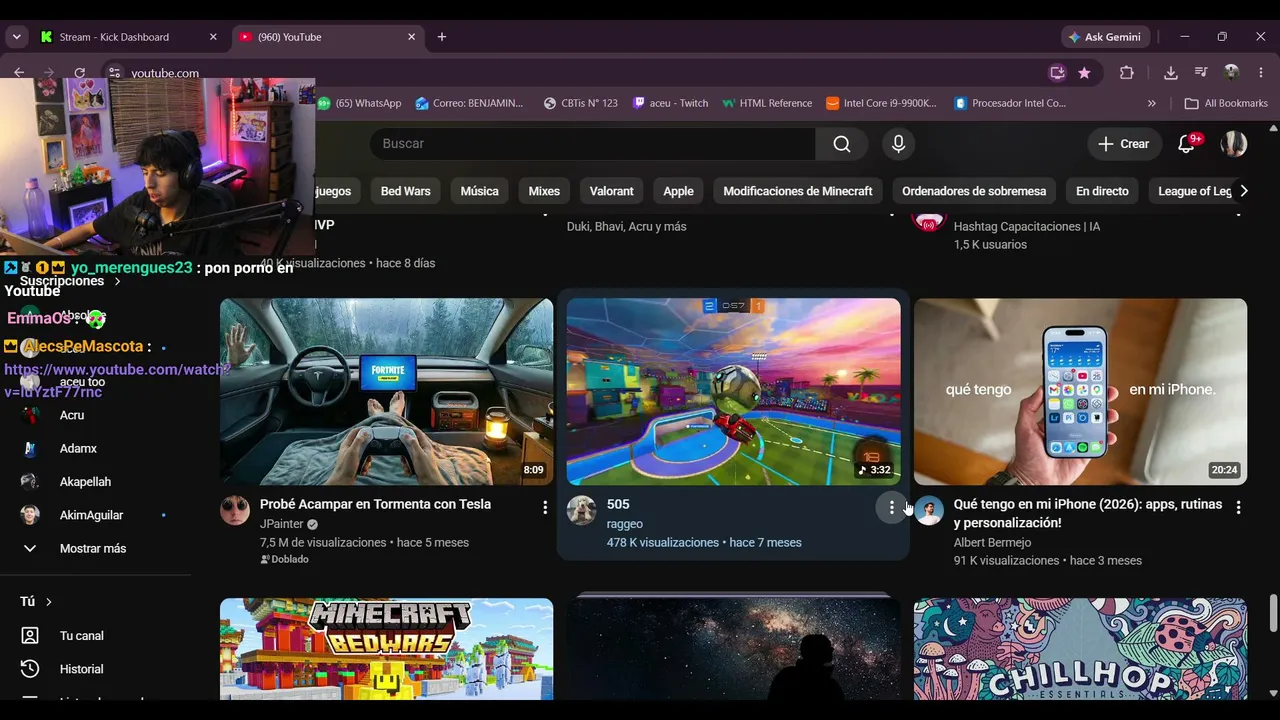This screenshot has height=720, width=1280.
Task: Open options menu for the 505 video
Action: tap(892, 508)
